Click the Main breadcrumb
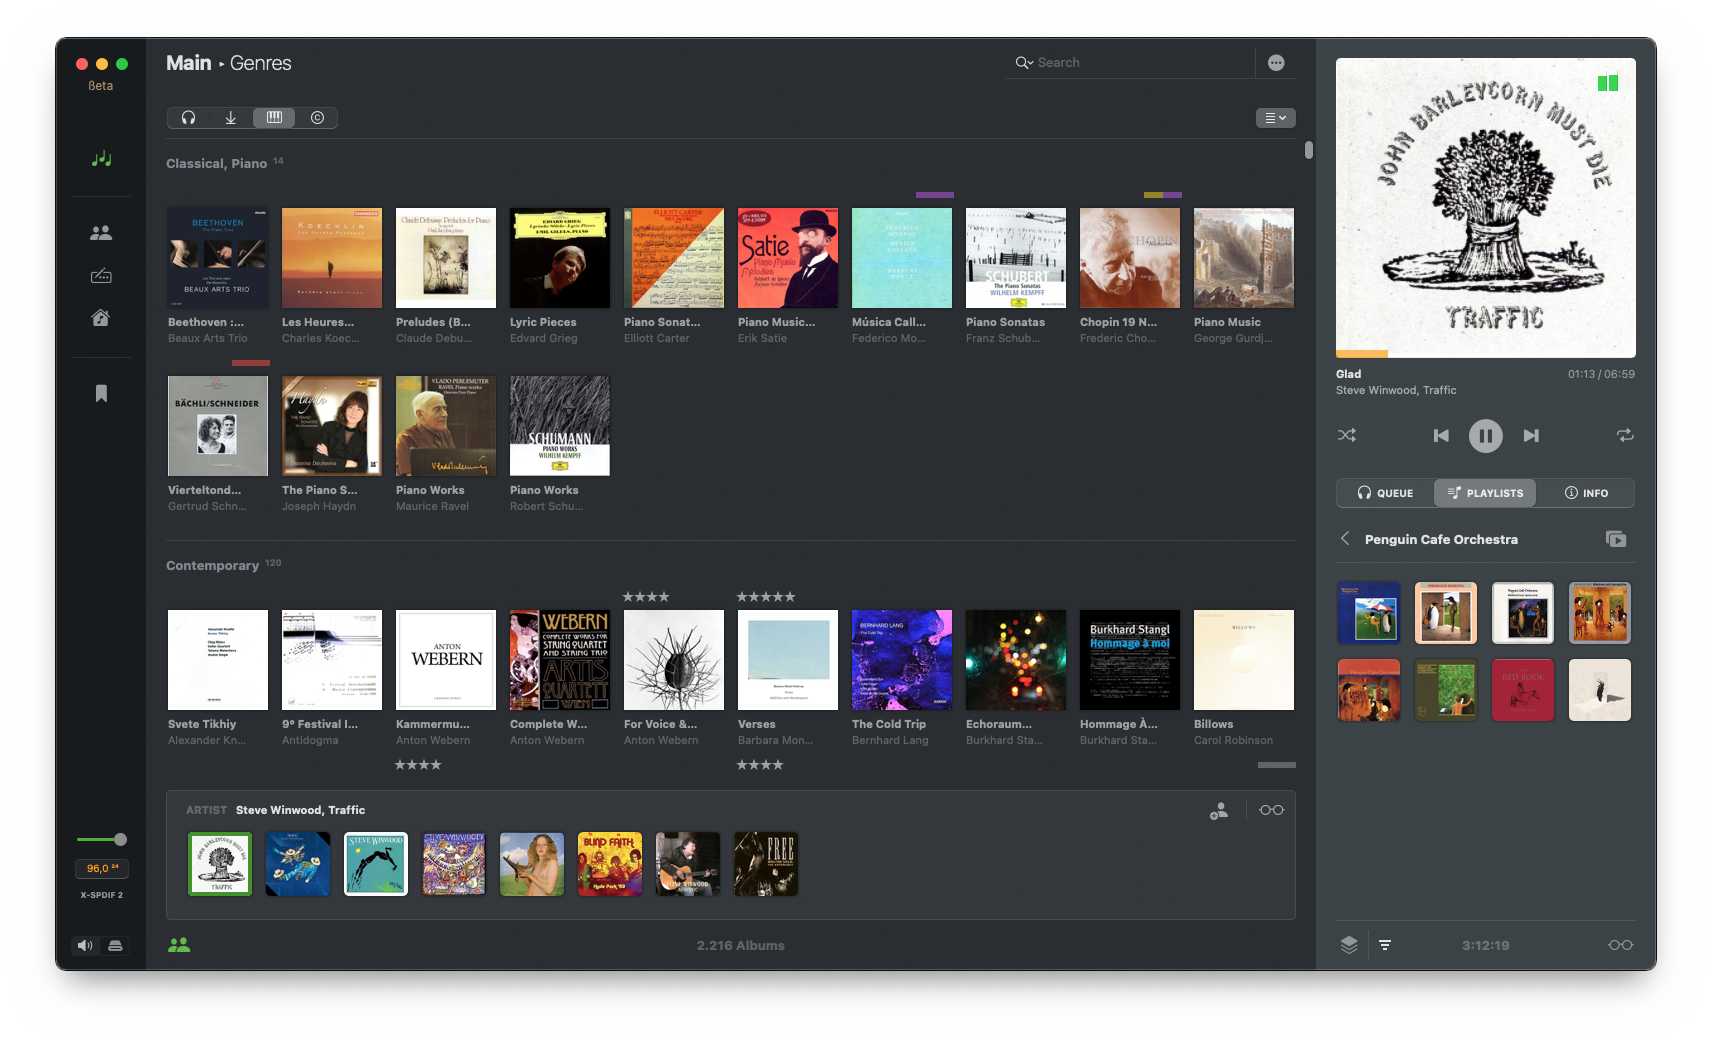 tap(189, 63)
